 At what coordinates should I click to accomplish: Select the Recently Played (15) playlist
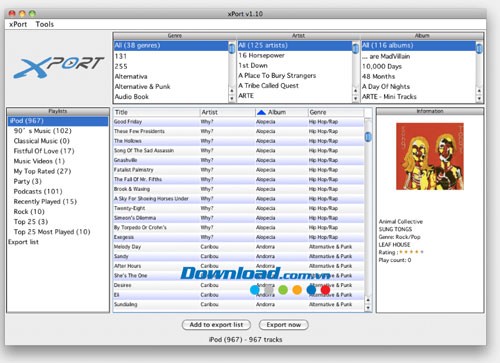(x=58, y=202)
